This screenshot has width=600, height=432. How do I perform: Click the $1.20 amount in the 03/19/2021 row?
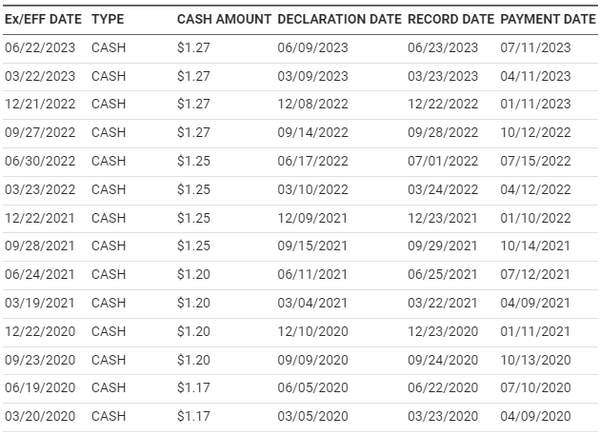tap(191, 303)
